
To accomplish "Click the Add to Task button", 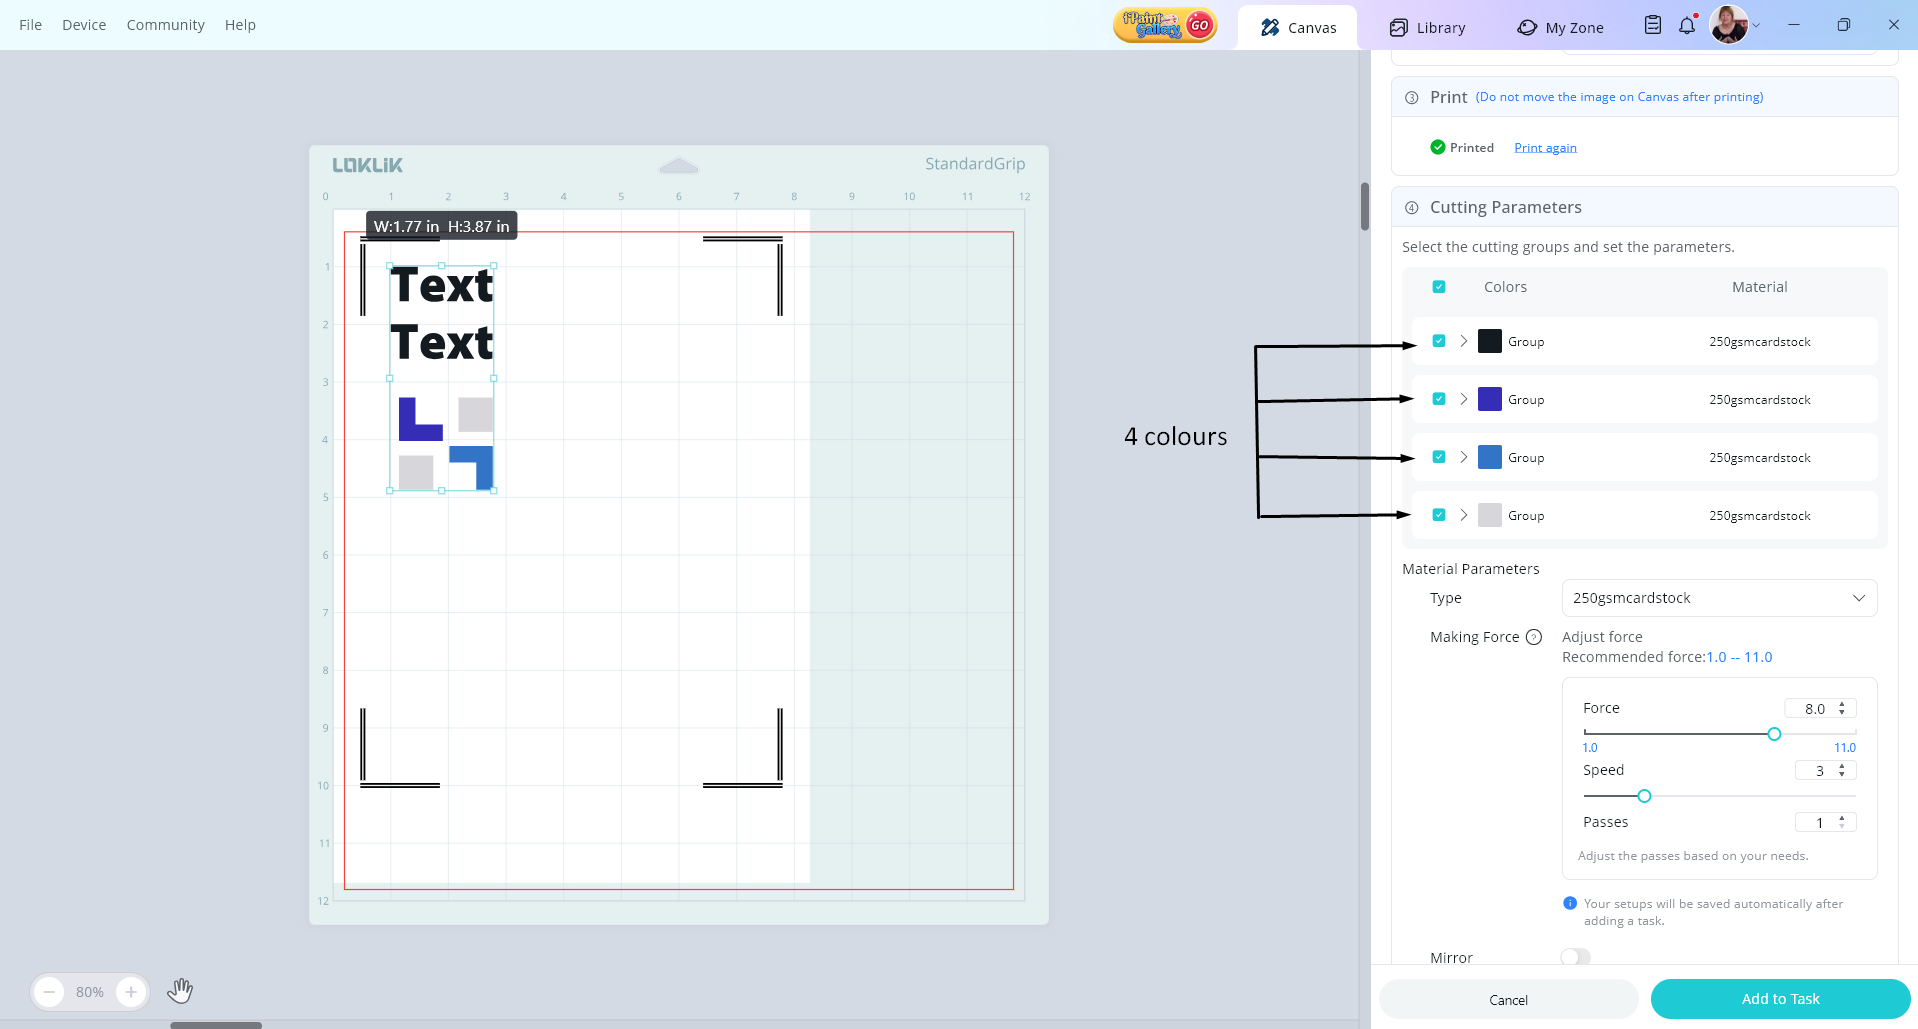I will click(1780, 999).
